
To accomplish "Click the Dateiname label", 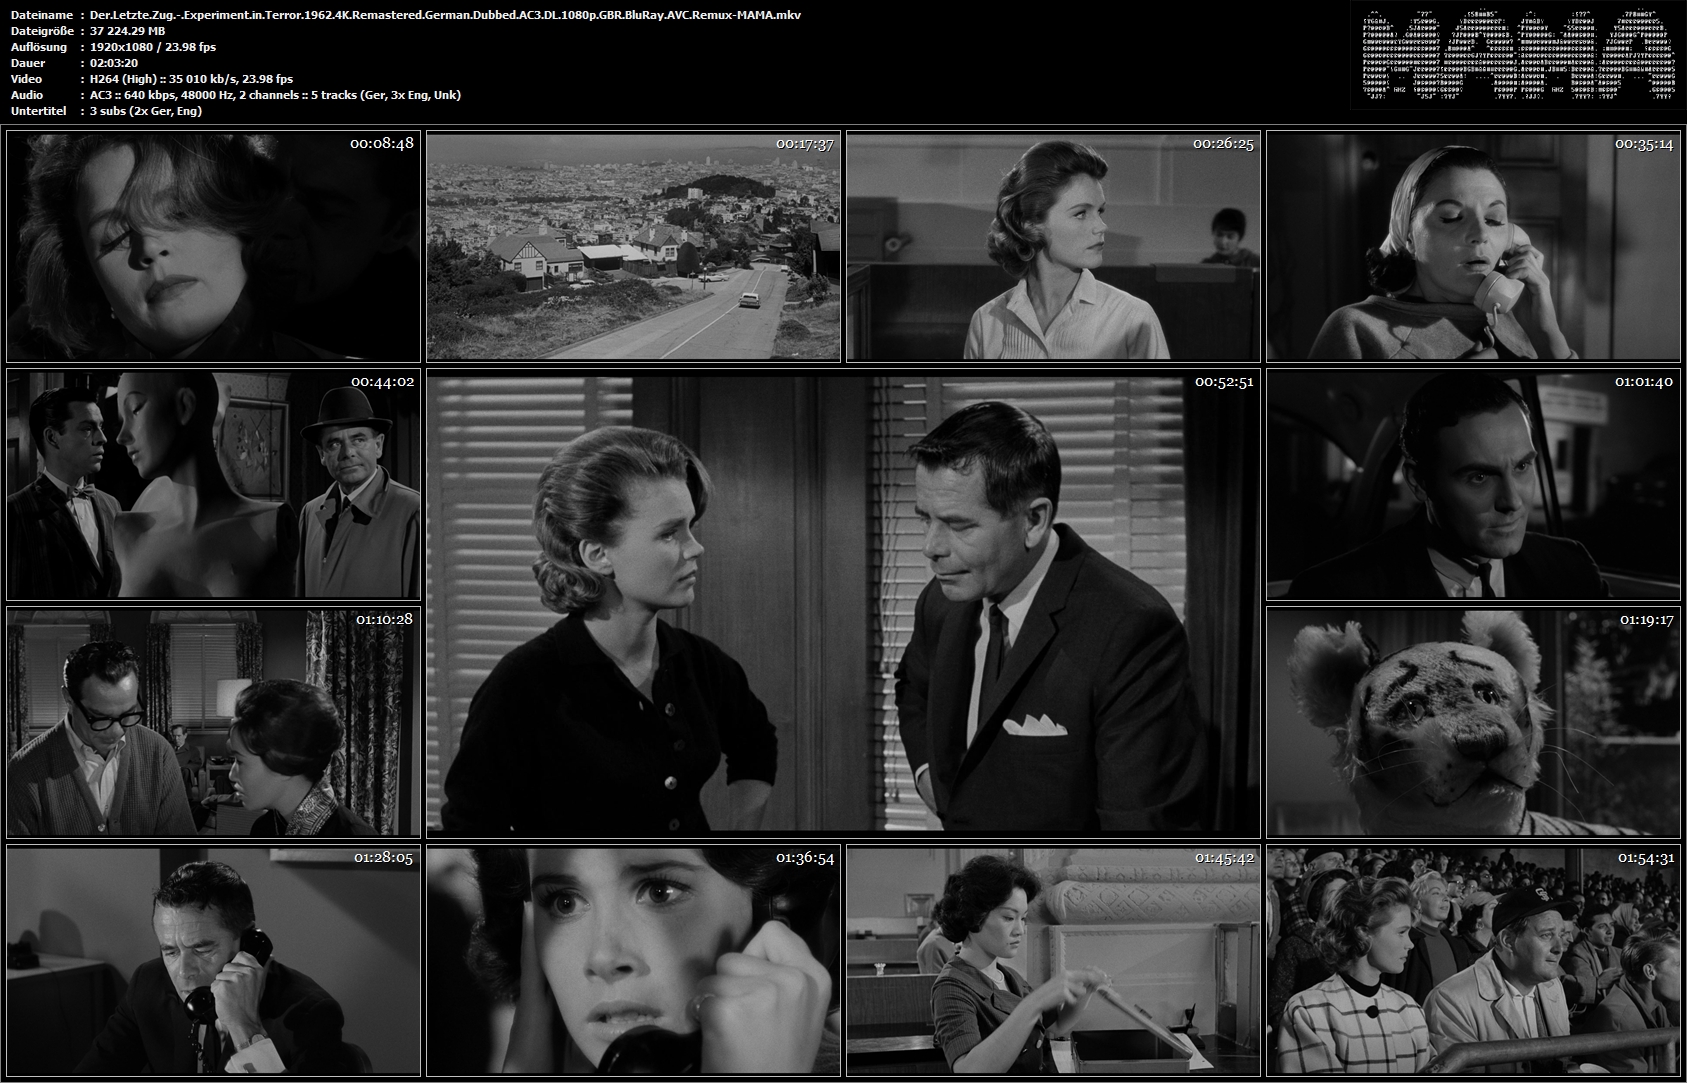I will click(x=41, y=15).
